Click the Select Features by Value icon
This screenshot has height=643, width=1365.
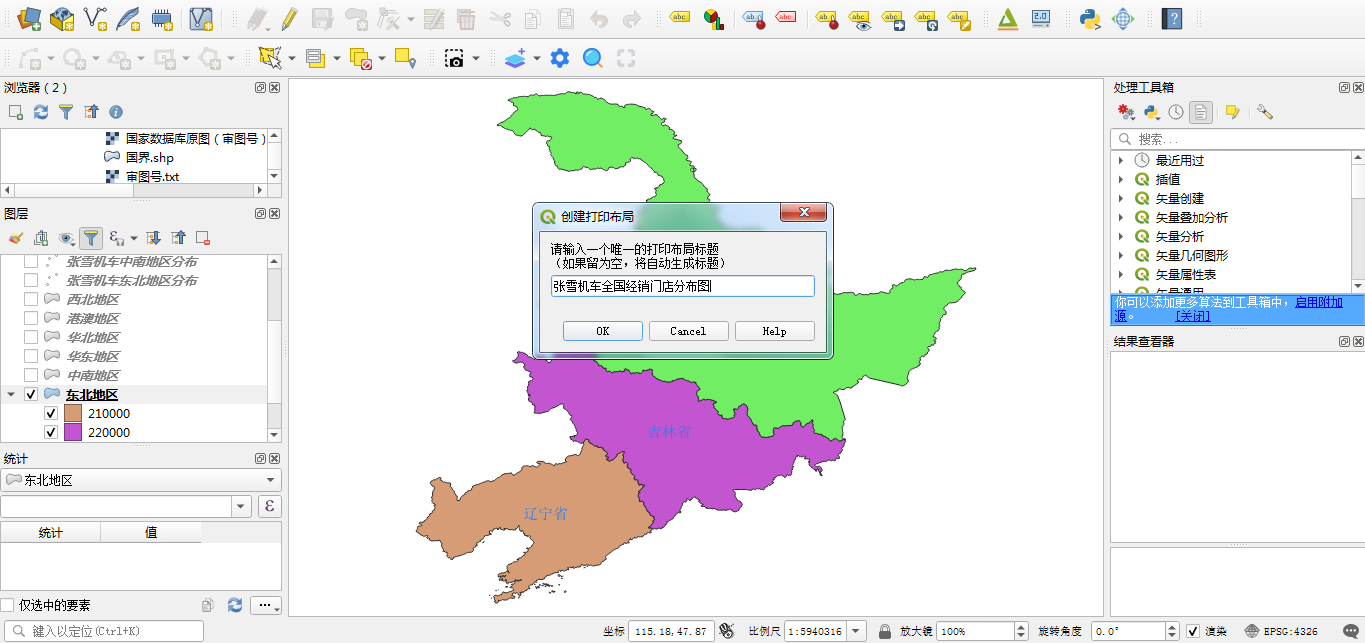pyautogui.click(x=316, y=58)
